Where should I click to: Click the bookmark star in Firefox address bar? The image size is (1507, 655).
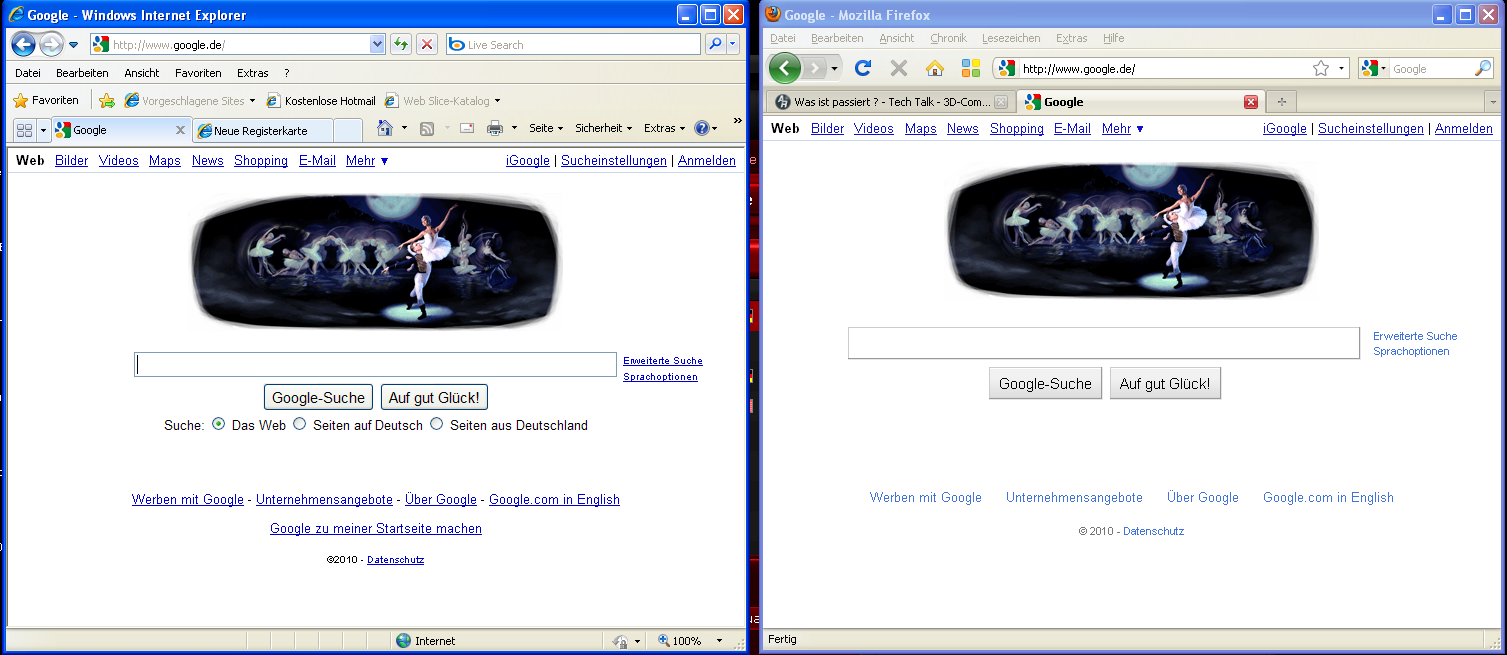click(1321, 68)
